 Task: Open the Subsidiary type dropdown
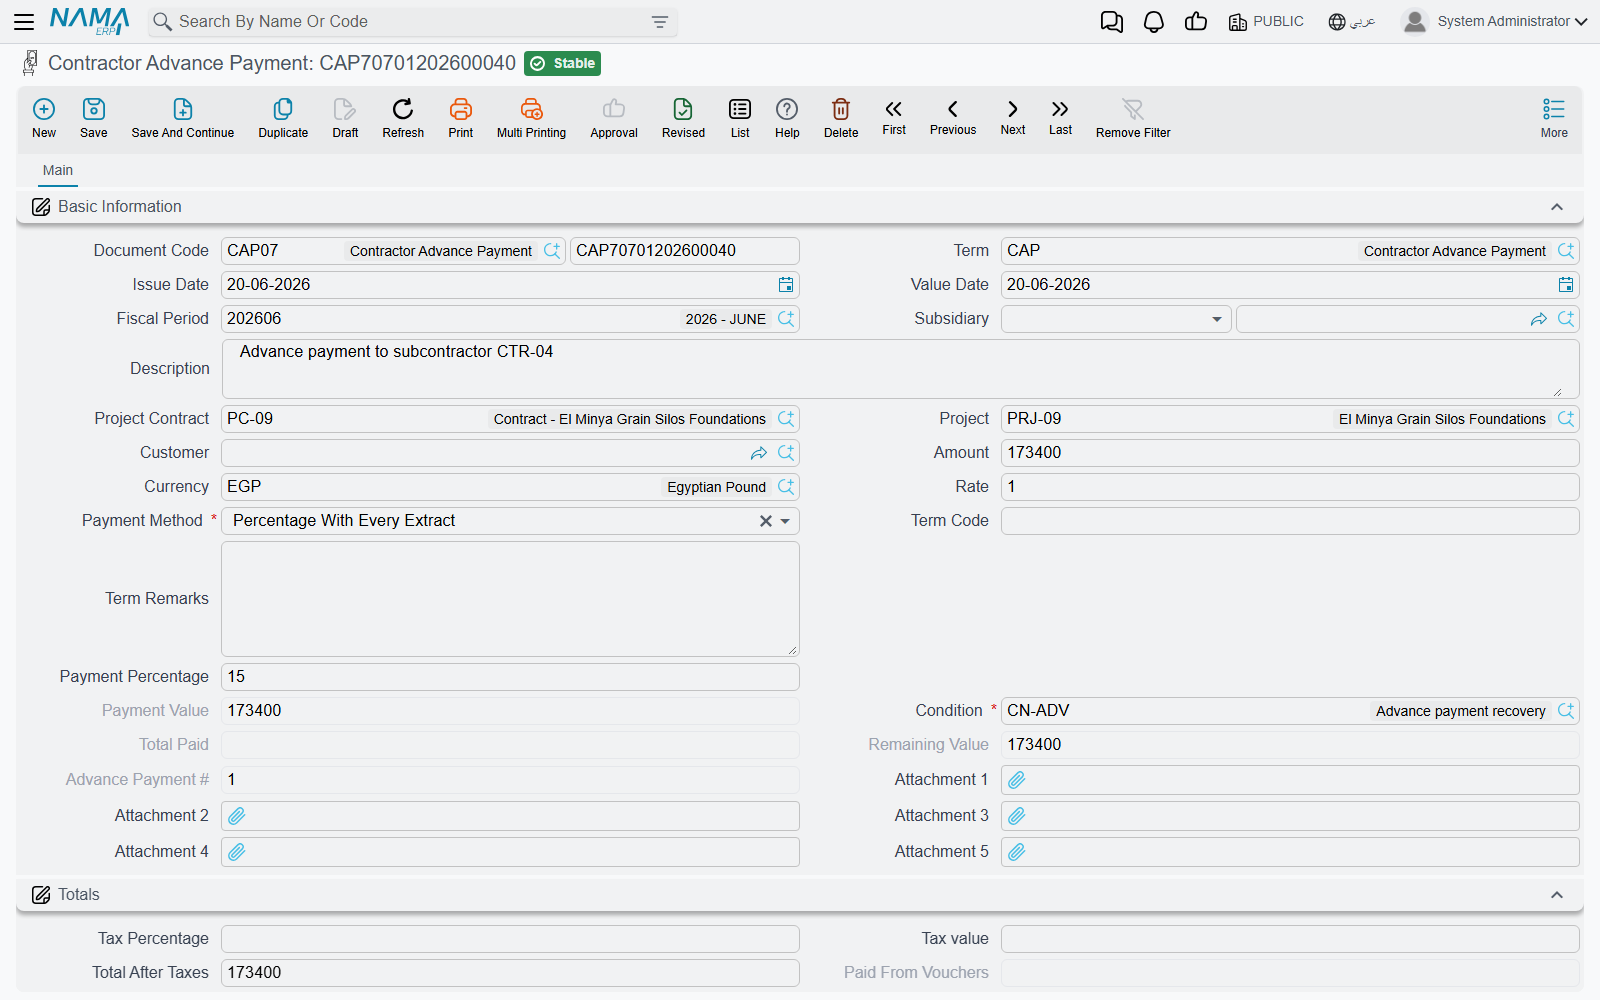click(1216, 319)
